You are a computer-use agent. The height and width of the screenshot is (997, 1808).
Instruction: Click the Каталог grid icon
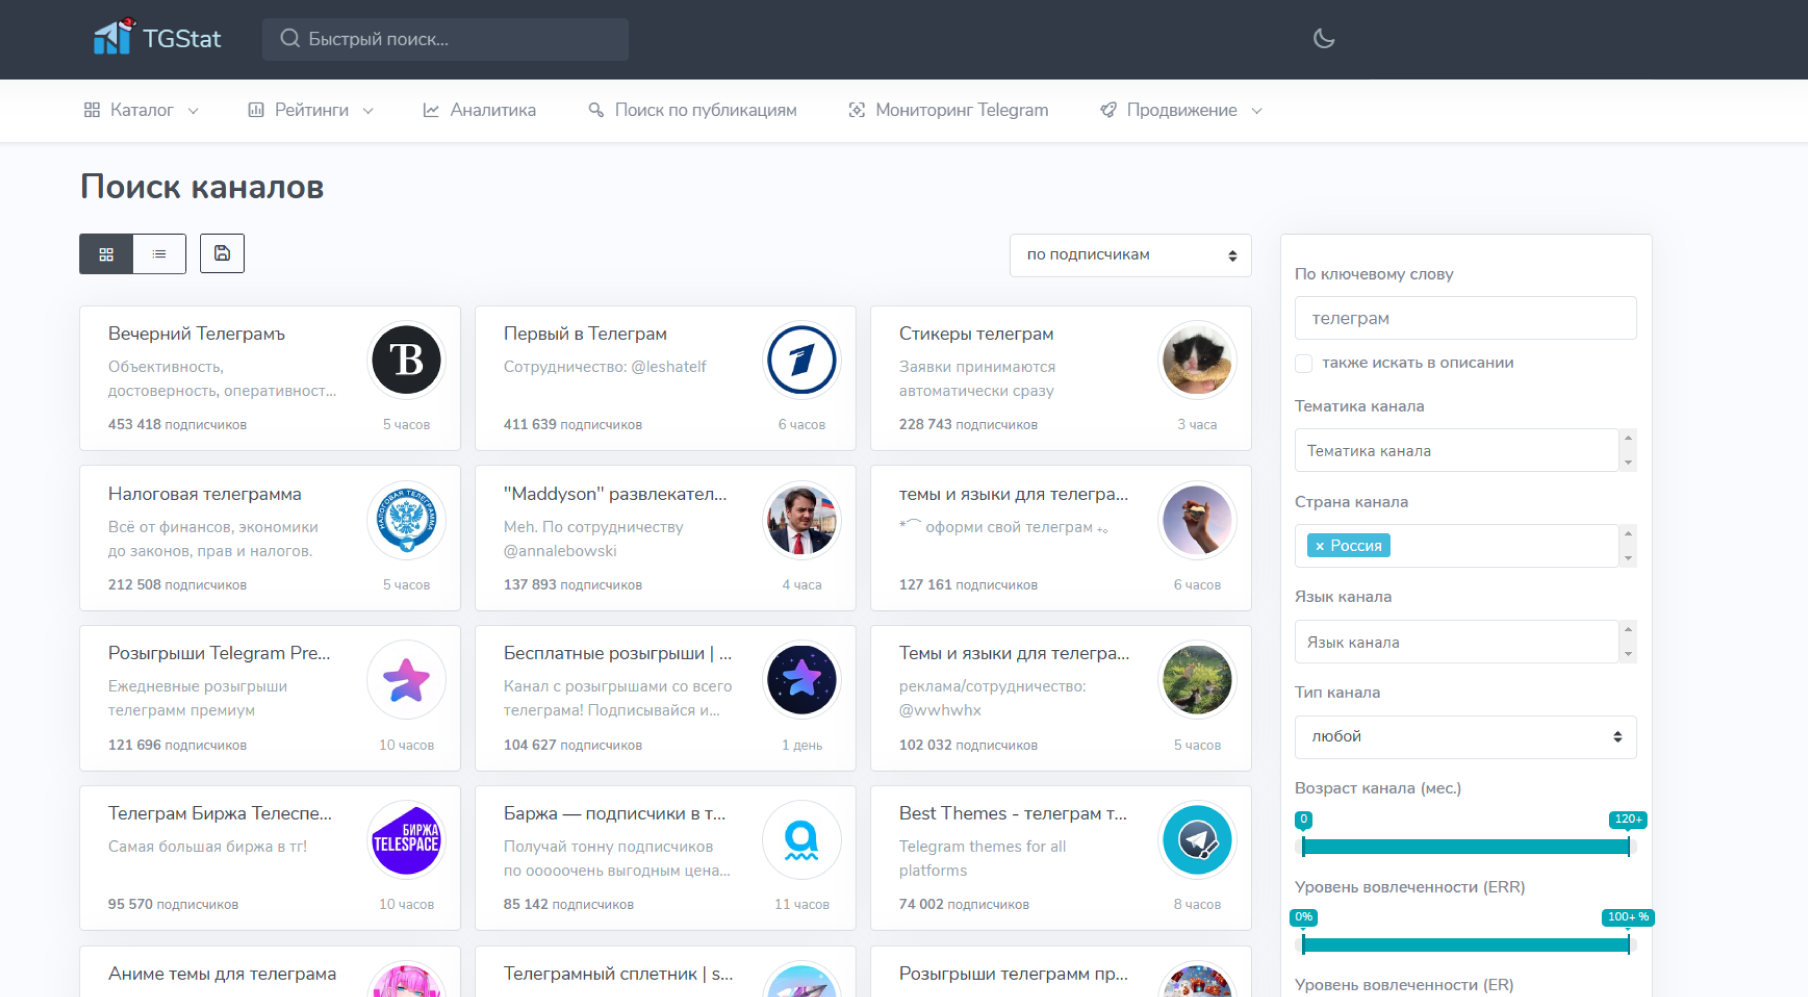tap(92, 110)
